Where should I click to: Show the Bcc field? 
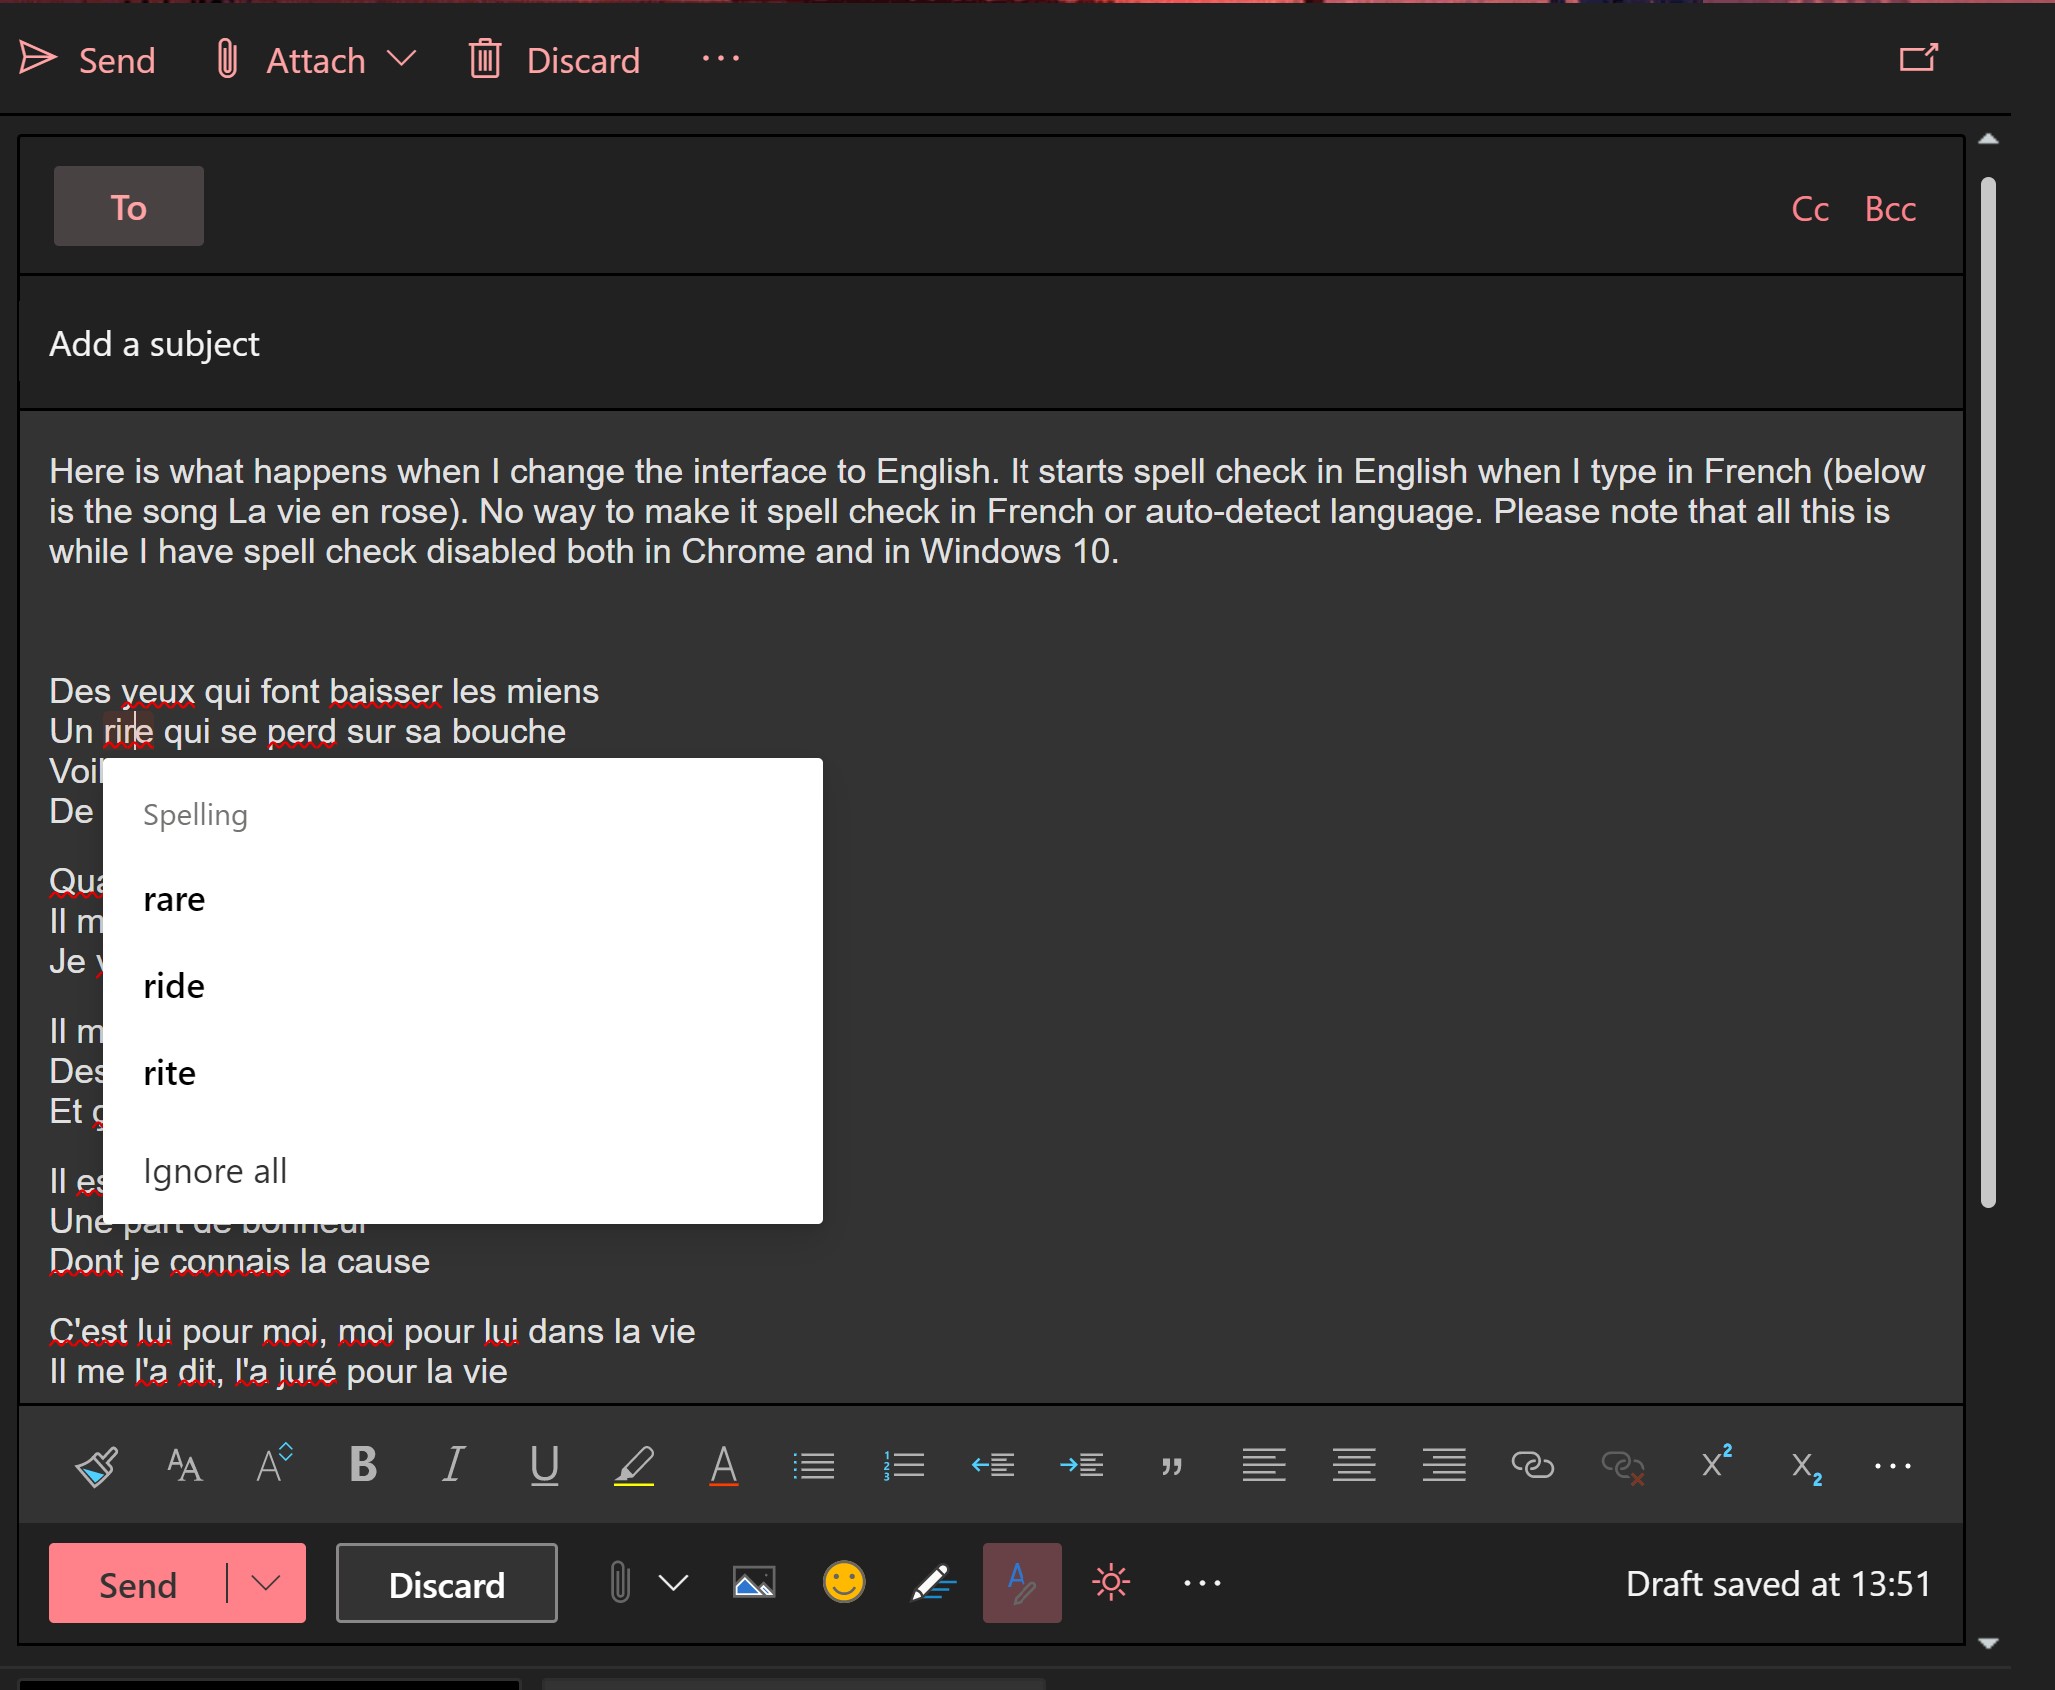[1890, 209]
